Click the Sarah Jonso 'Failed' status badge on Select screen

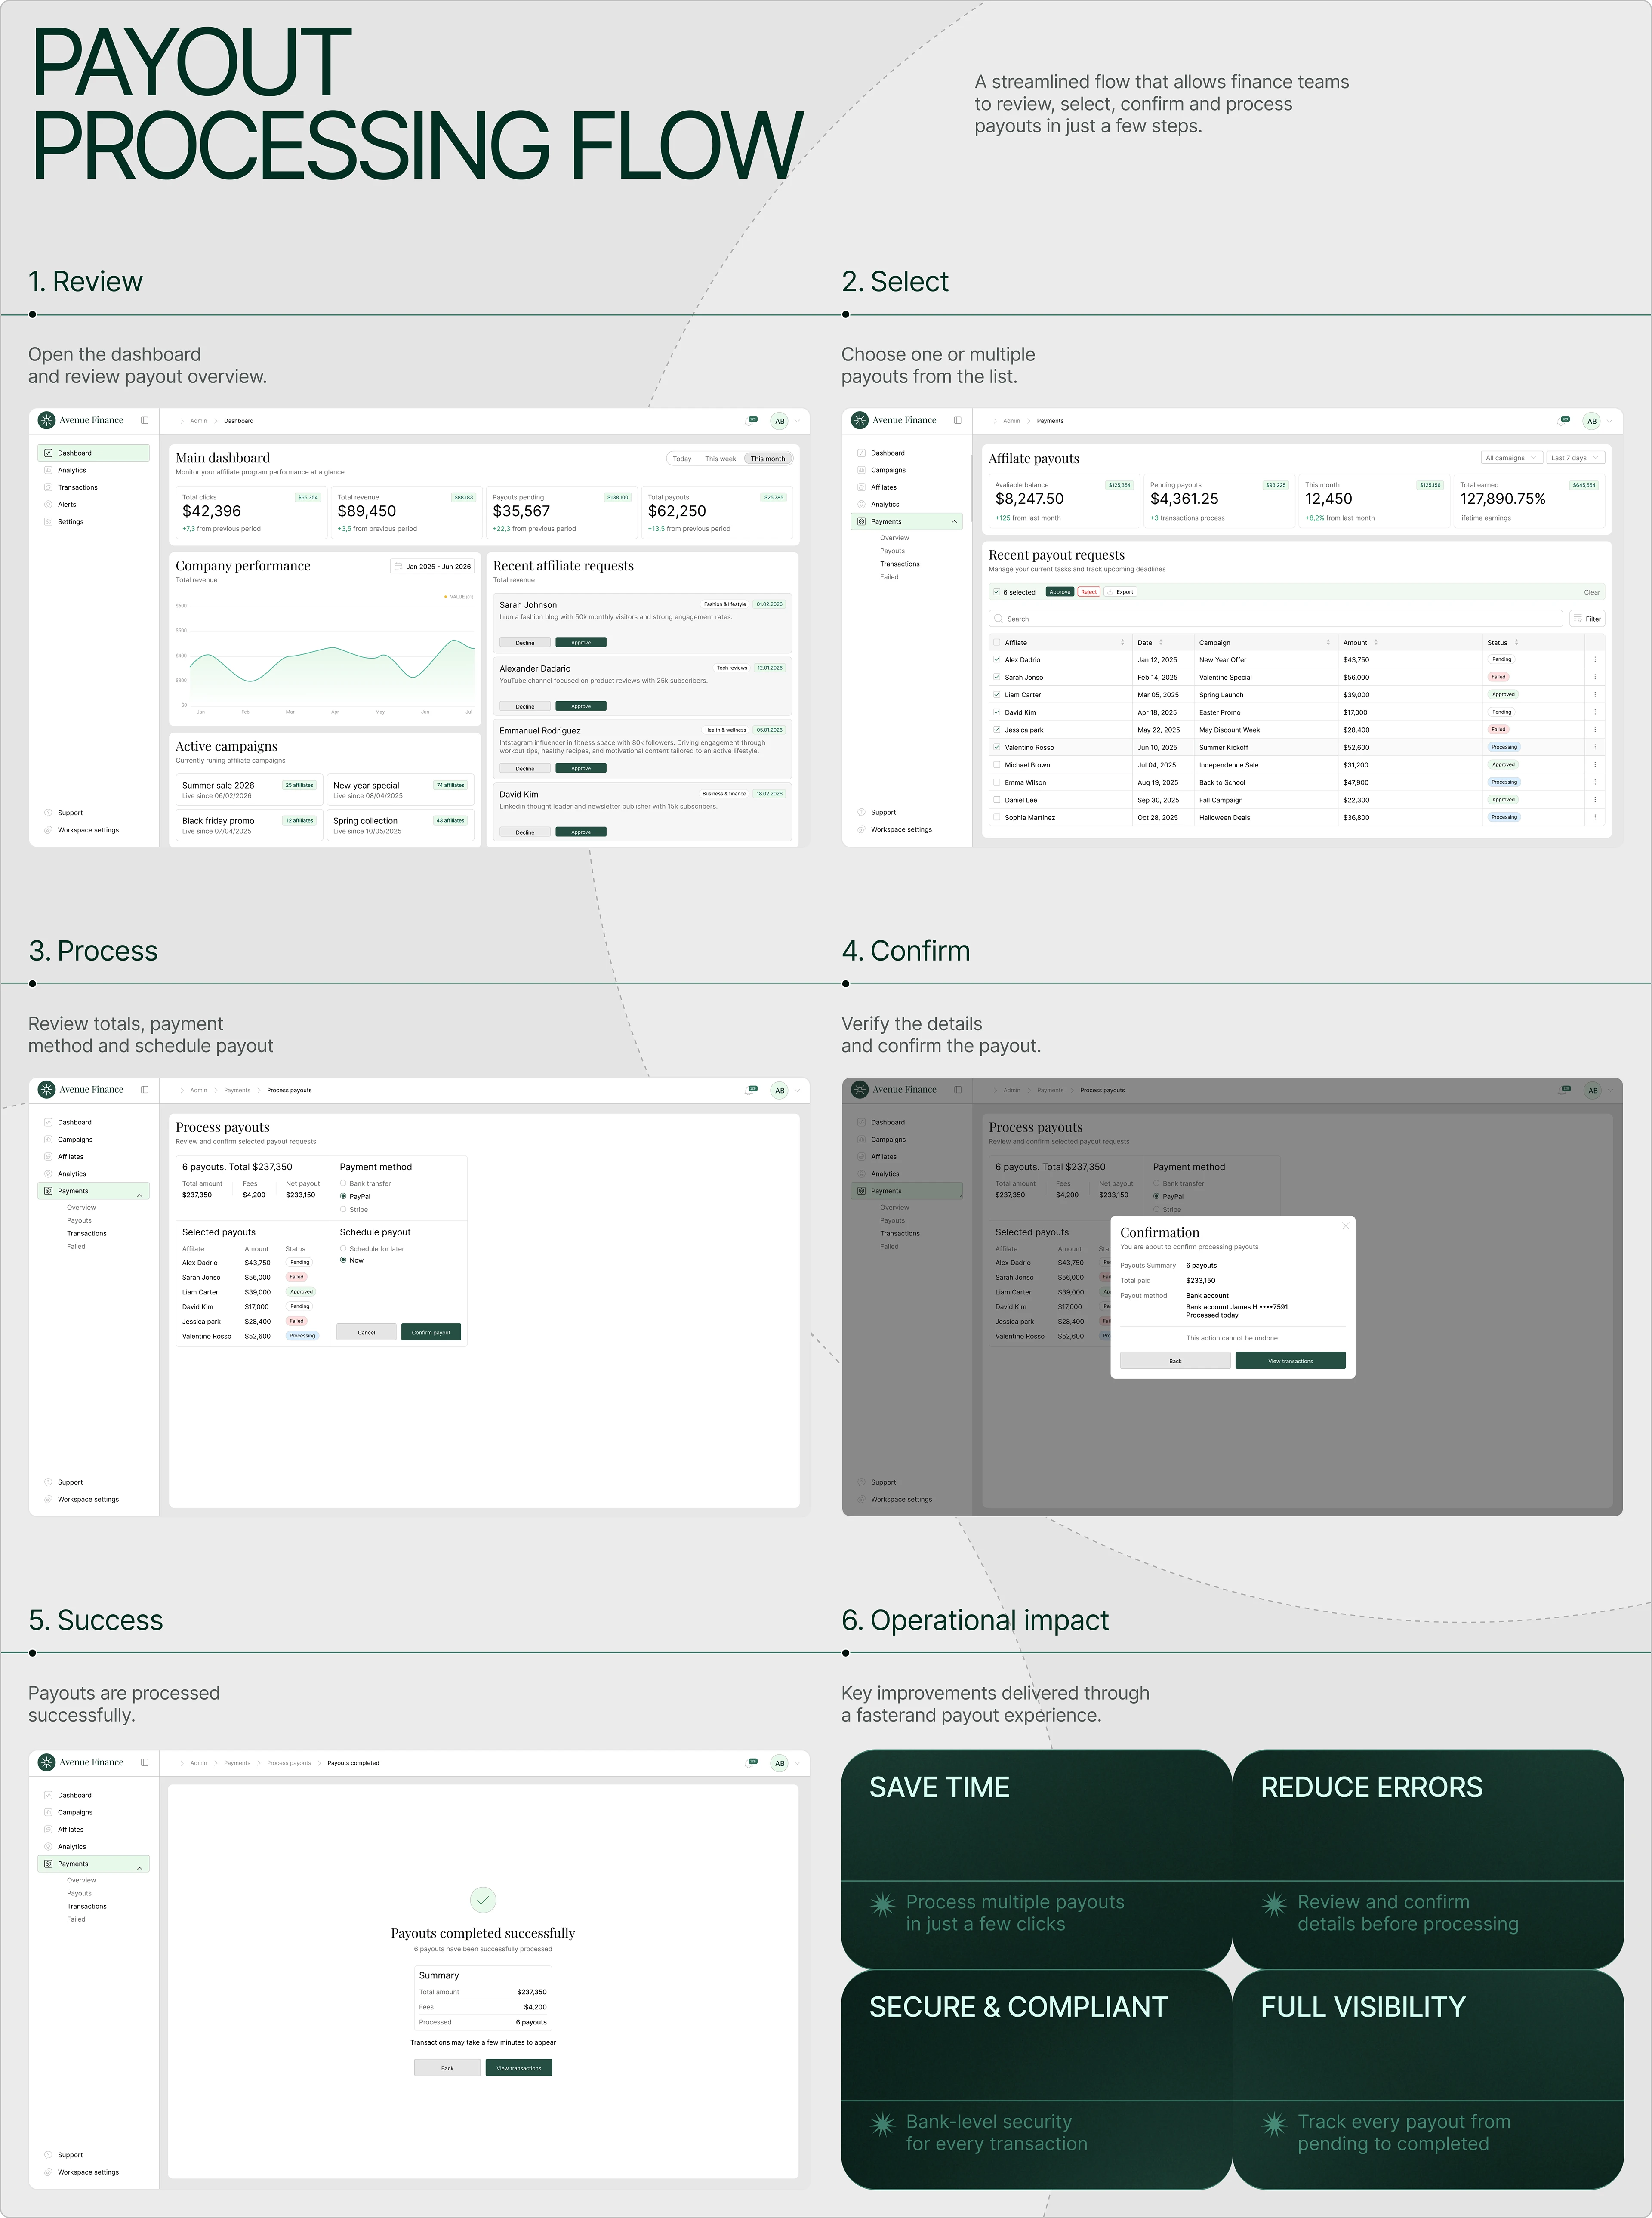pyautogui.click(x=1498, y=677)
